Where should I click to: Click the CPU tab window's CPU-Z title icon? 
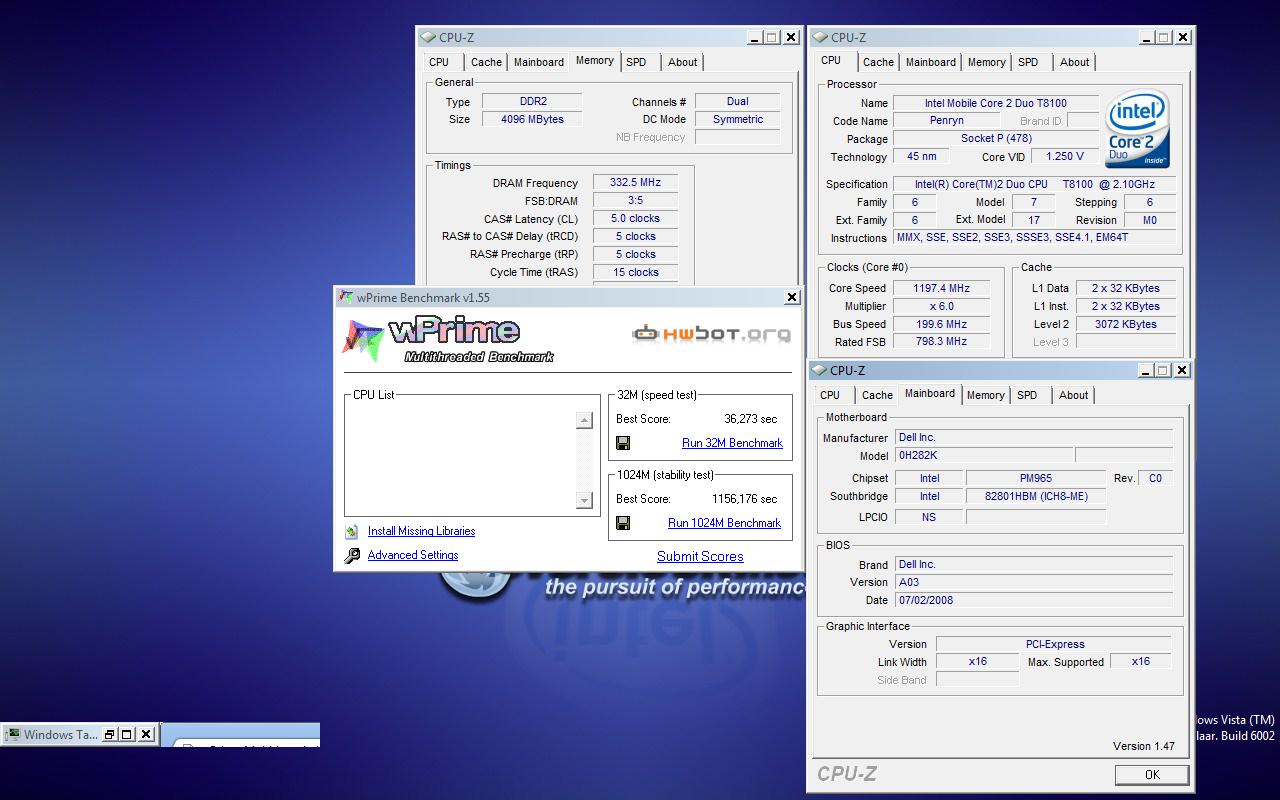[x=820, y=37]
